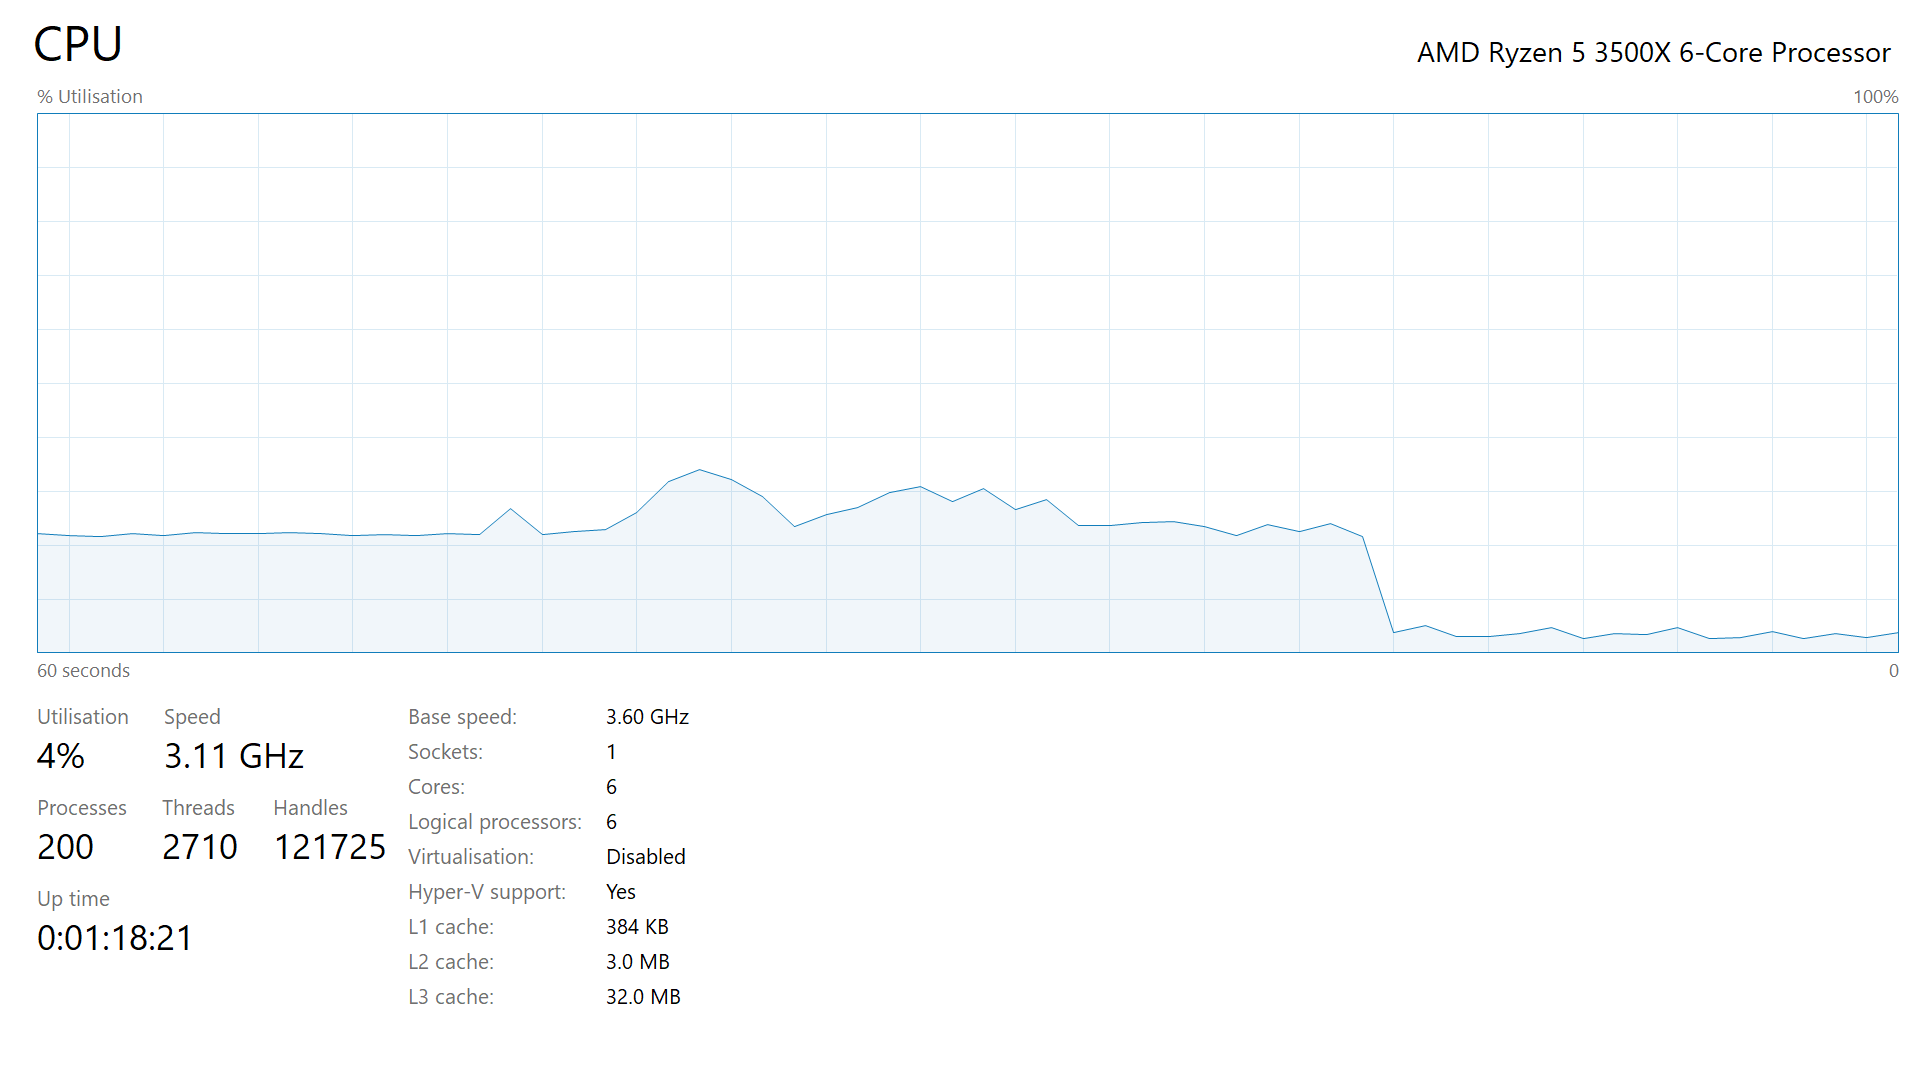Select the 121725 handles value
1915x1072 pixels.
tap(329, 847)
